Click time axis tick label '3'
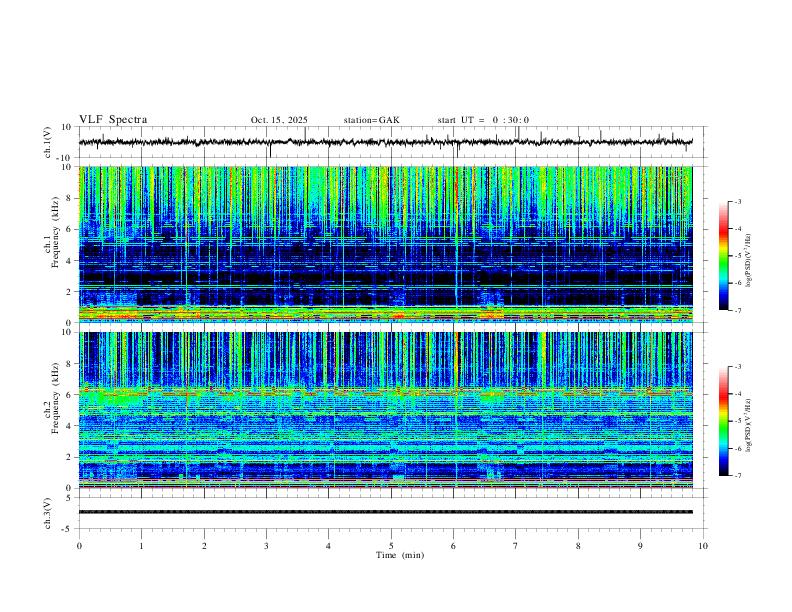This screenshot has height=612, width=792. pyautogui.click(x=266, y=546)
